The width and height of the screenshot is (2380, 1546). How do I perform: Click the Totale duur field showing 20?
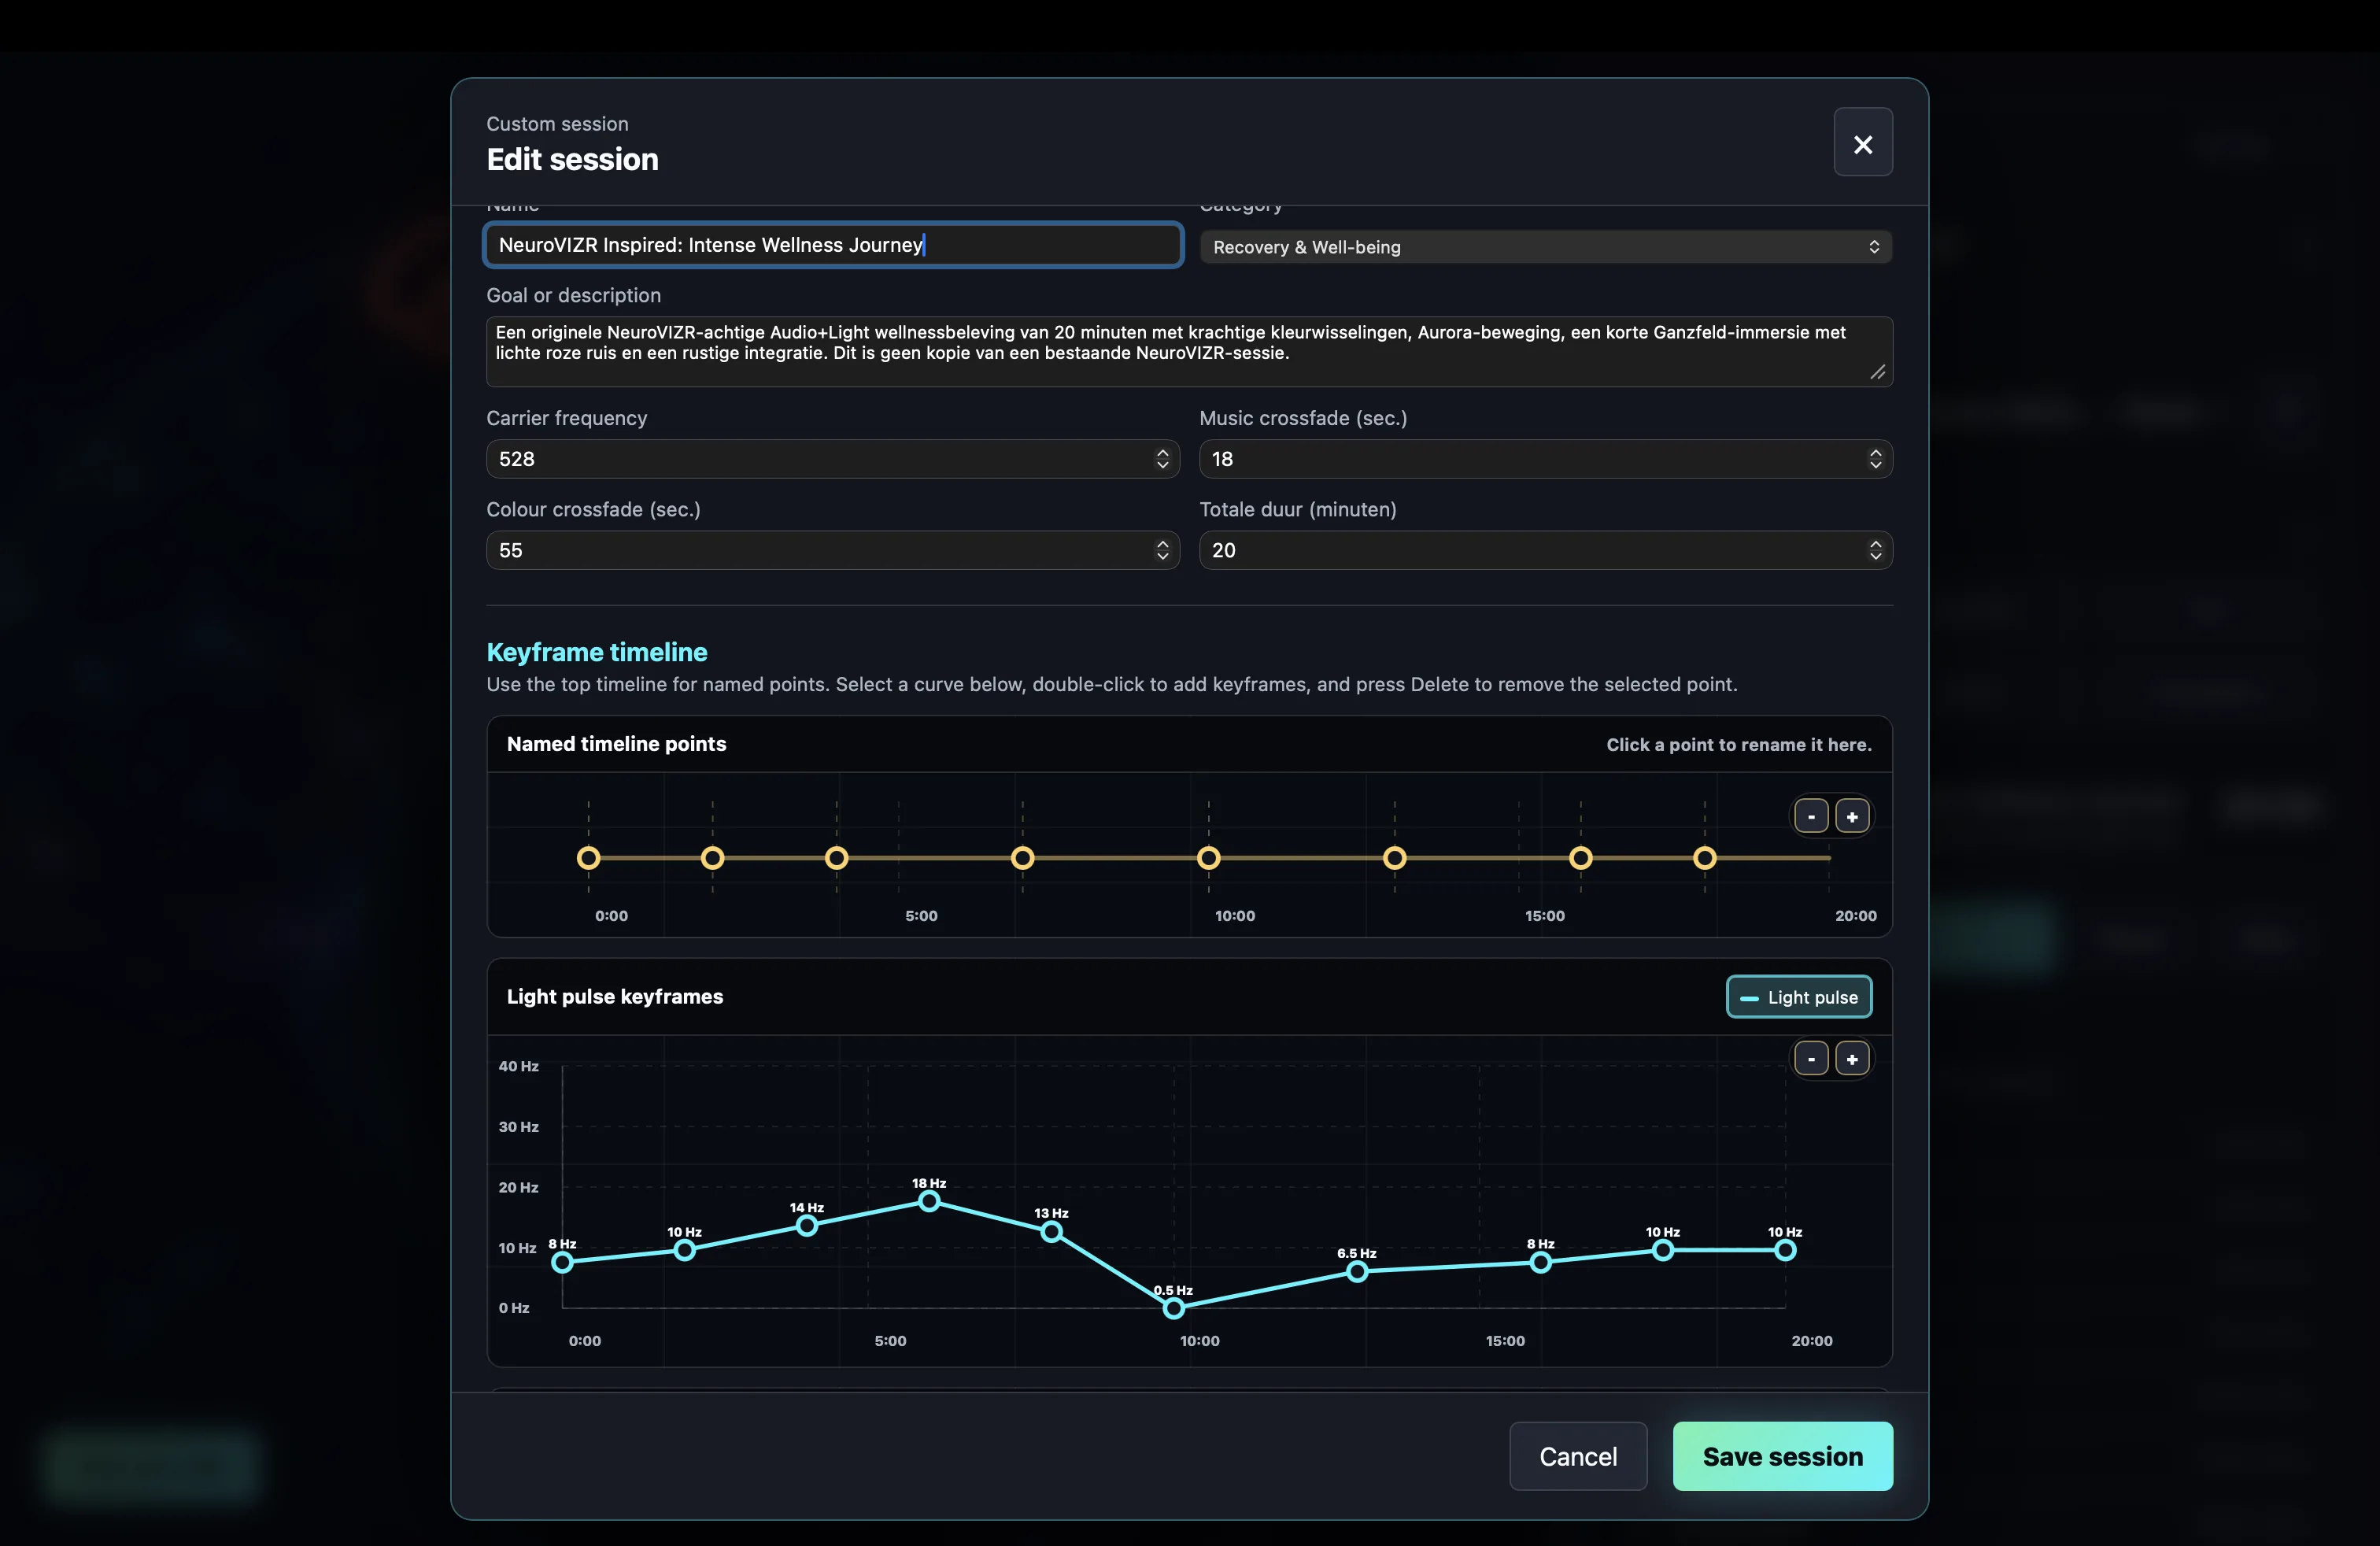[1545, 550]
